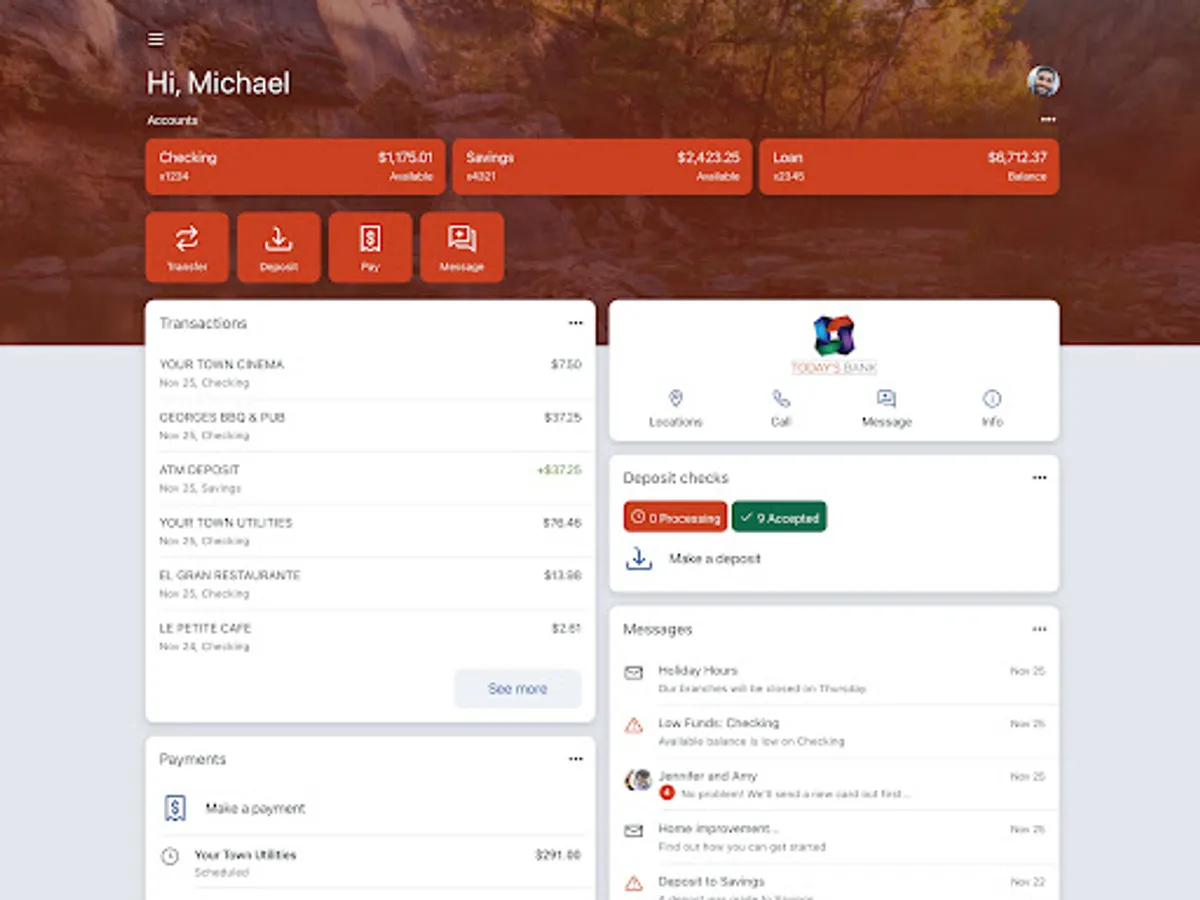Click the Make a payment label
Viewport: 1200px width, 900px height.
255,808
